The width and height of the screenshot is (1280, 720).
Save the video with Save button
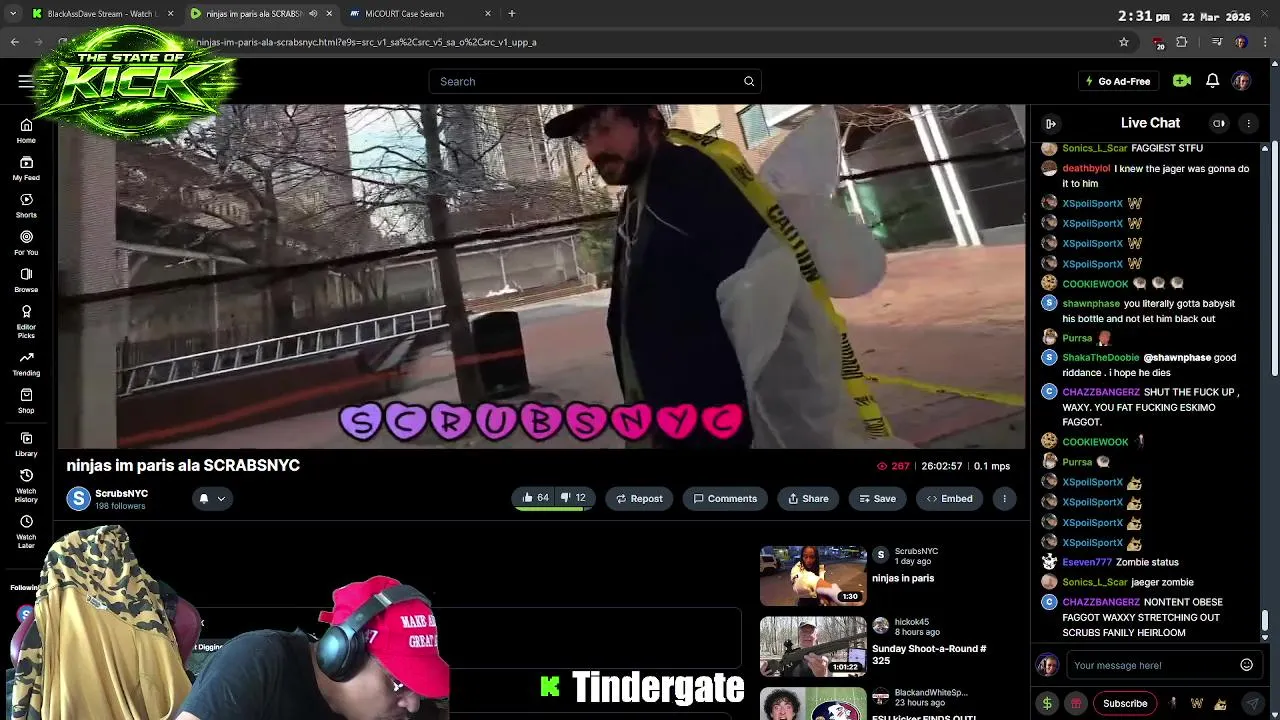pyautogui.click(x=876, y=498)
